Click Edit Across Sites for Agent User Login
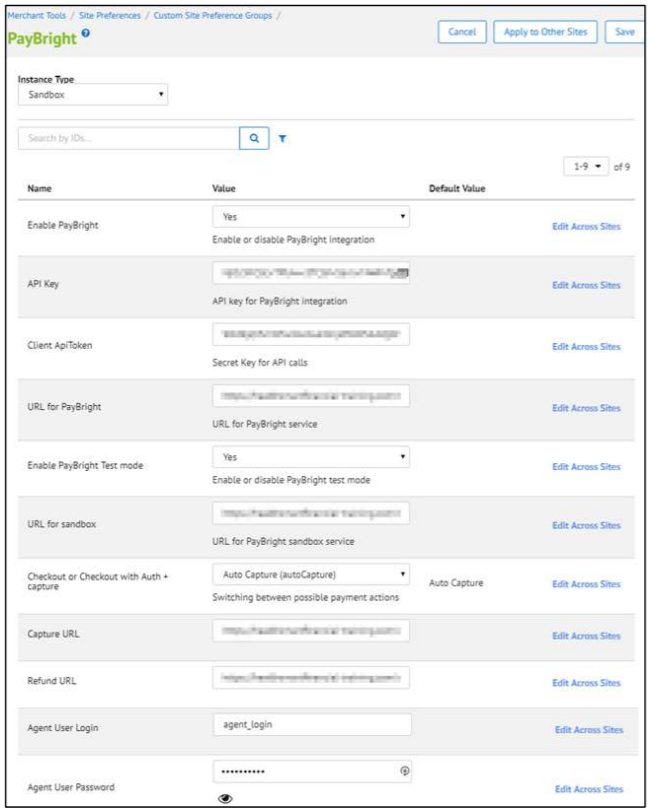Image resolution: width=654 pixels, height=811 pixels. click(x=589, y=730)
